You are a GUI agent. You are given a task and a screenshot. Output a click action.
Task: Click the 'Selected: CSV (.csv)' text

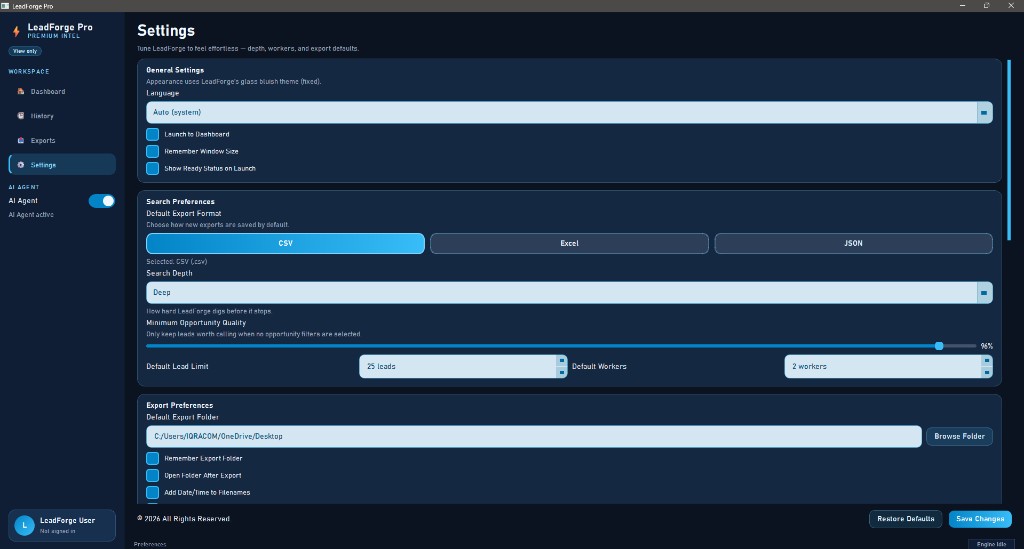(176, 261)
